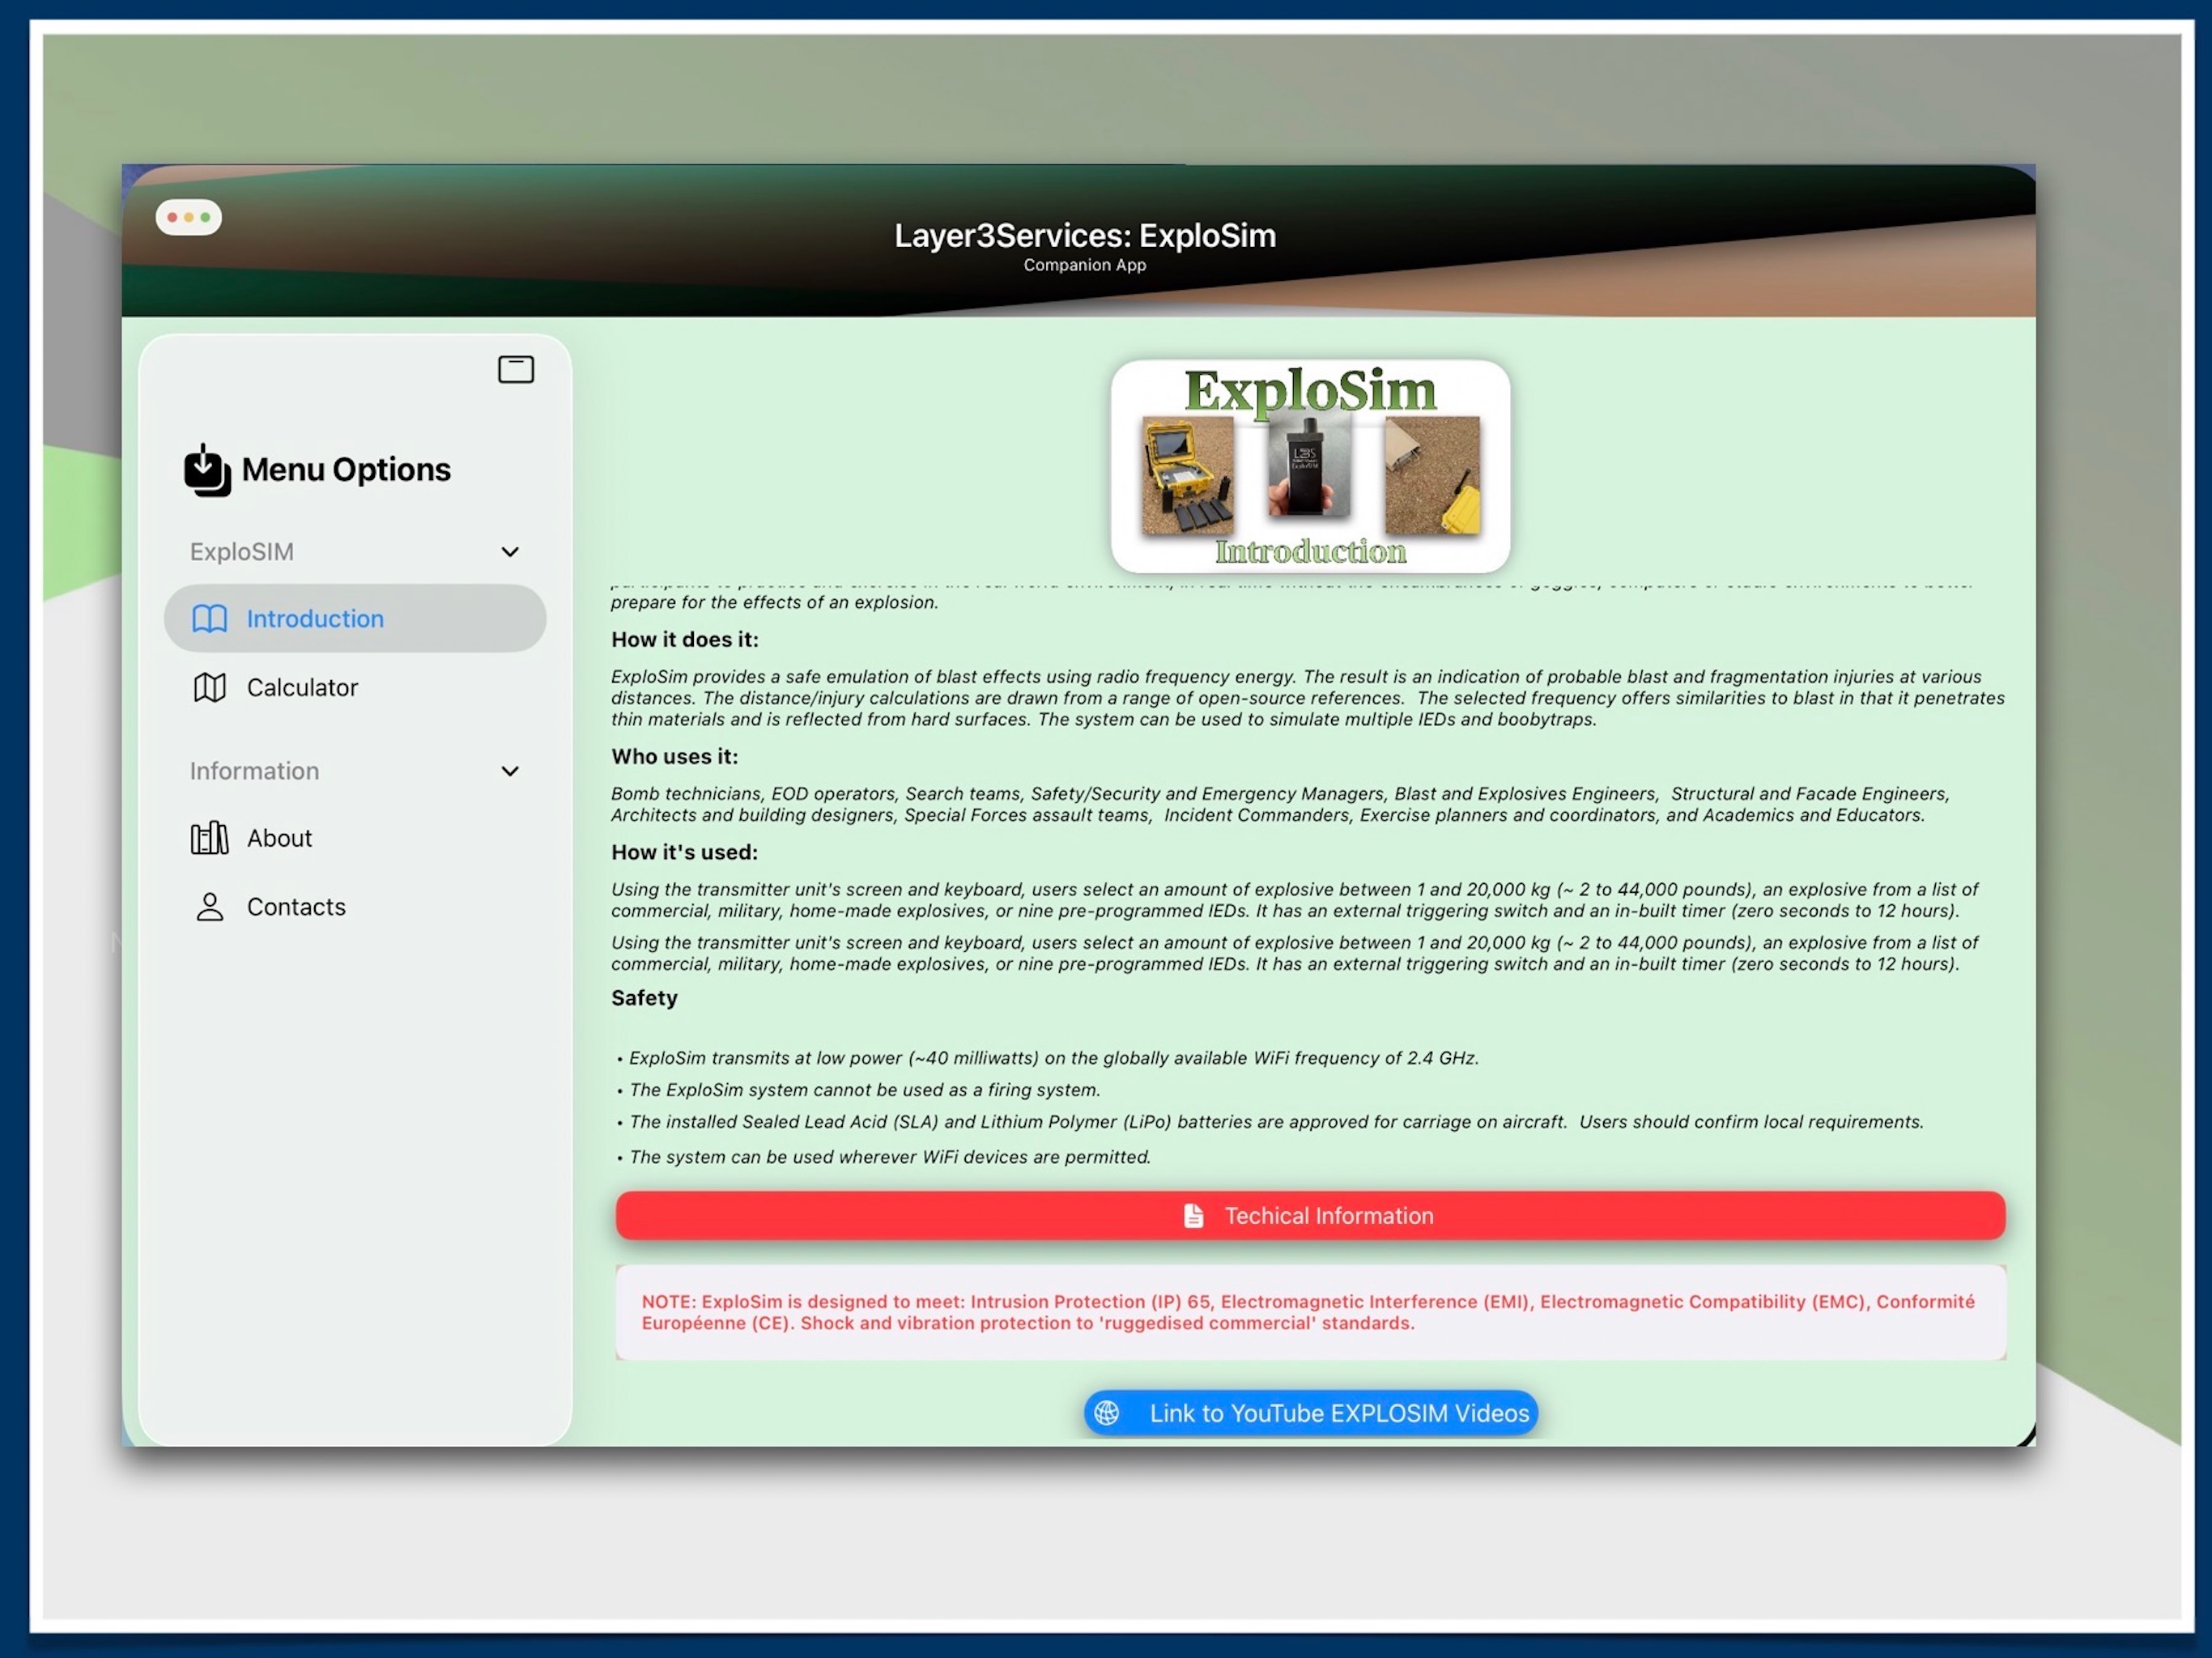This screenshot has height=1658, width=2212.
Task: Click the globe icon on YouTube link
Action: coord(1107,1412)
